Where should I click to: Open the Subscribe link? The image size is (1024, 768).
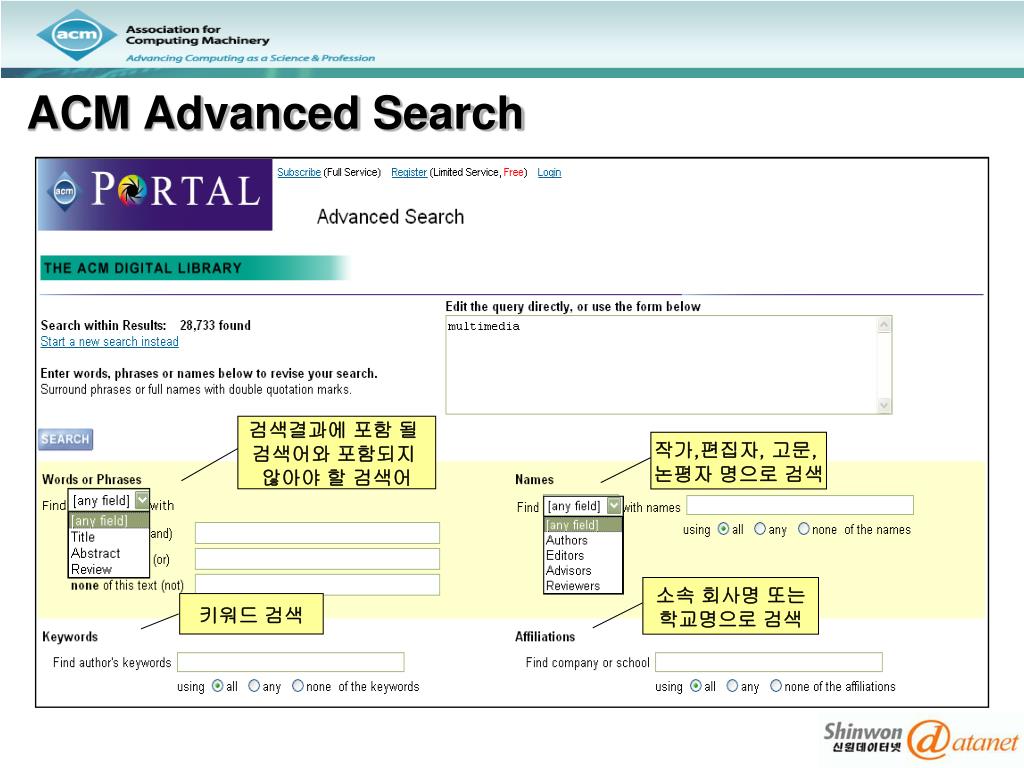298,172
